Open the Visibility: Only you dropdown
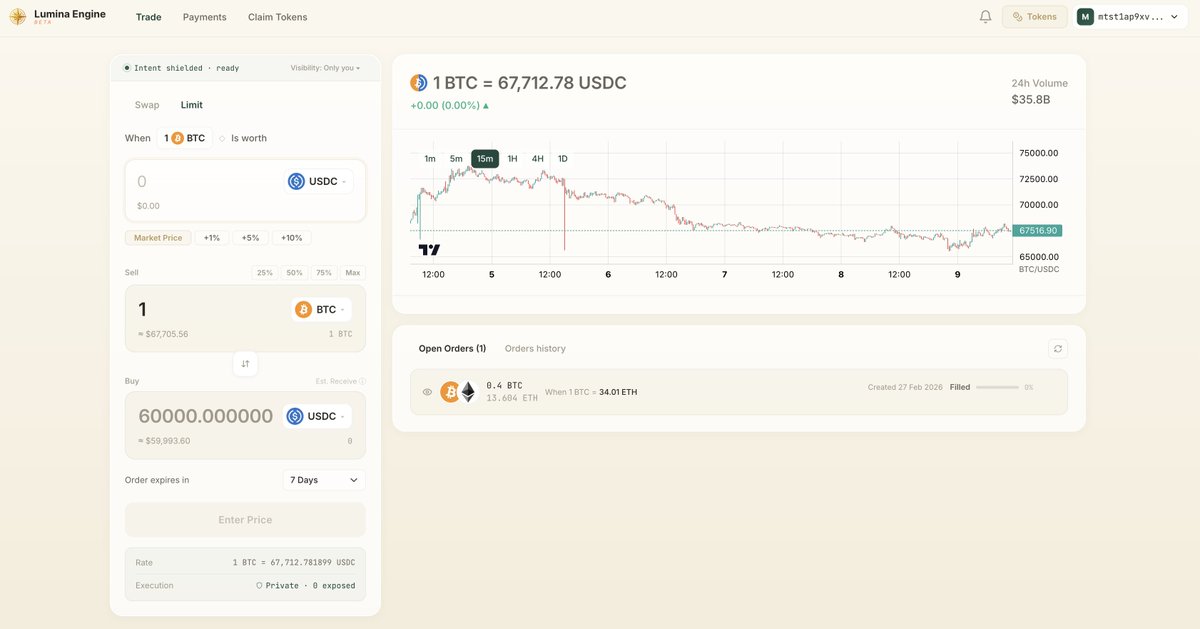The image size is (1200, 629). click(x=326, y=68)
